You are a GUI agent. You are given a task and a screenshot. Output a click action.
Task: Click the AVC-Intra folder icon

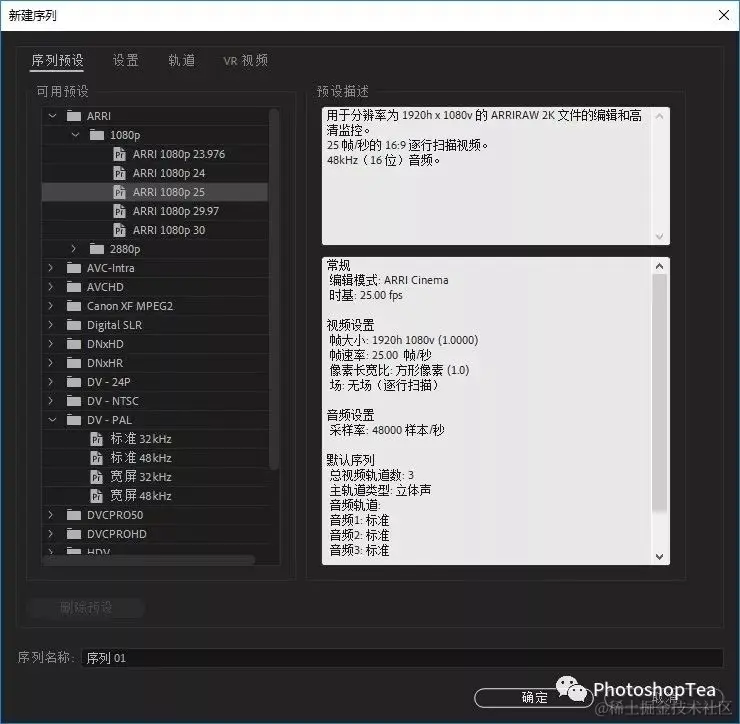[x=74, y=268]
